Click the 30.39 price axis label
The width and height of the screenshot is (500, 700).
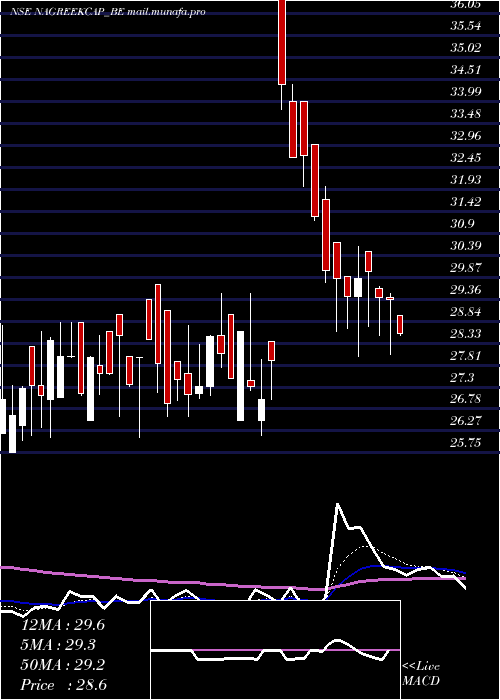465,246
